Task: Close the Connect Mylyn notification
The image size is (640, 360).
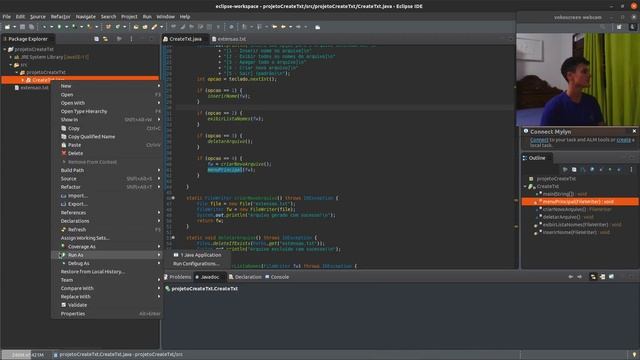Action: click(634, 131)
